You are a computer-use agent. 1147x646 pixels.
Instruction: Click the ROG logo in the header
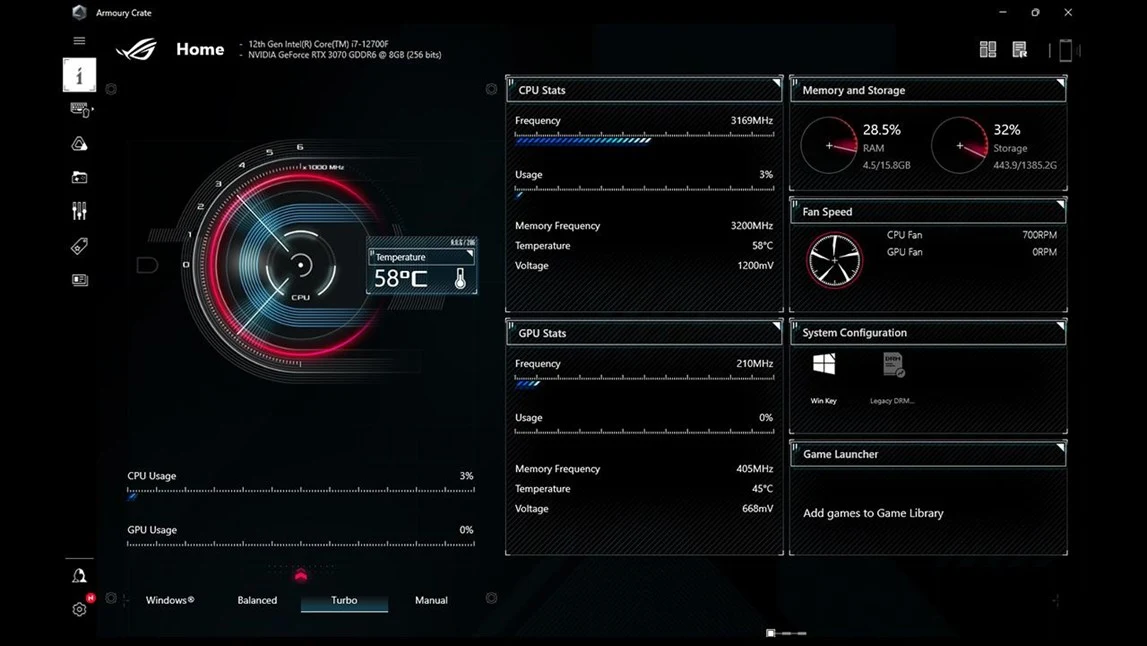click(x=137, y=49)
